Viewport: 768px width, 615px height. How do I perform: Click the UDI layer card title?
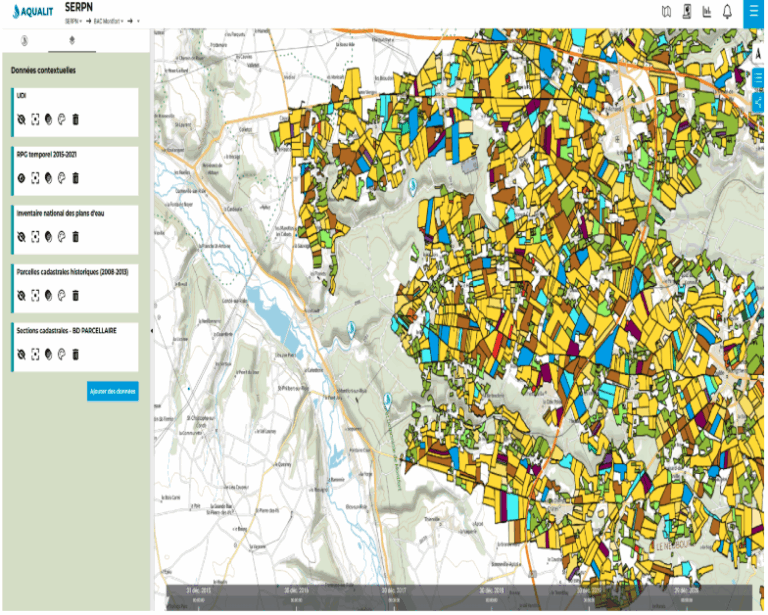point(21,95)
